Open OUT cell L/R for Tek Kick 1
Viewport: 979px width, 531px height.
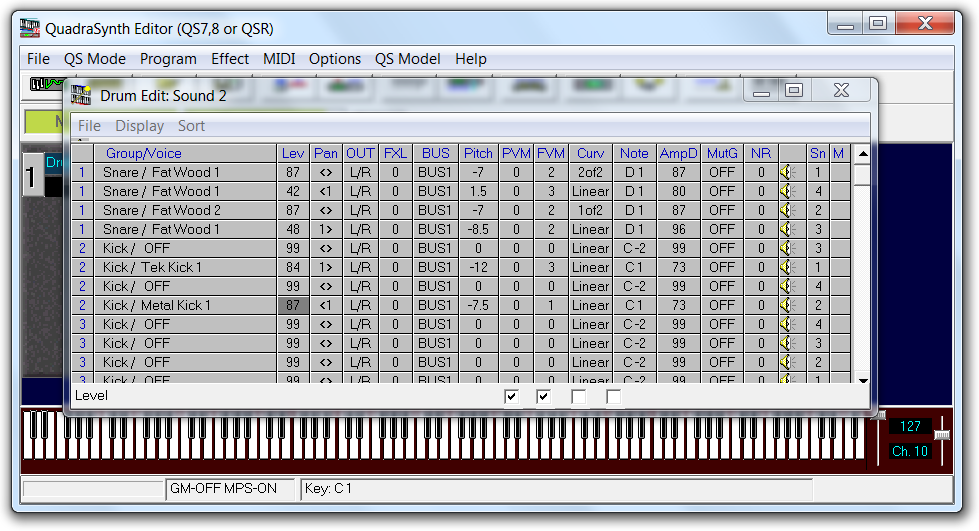360,268
